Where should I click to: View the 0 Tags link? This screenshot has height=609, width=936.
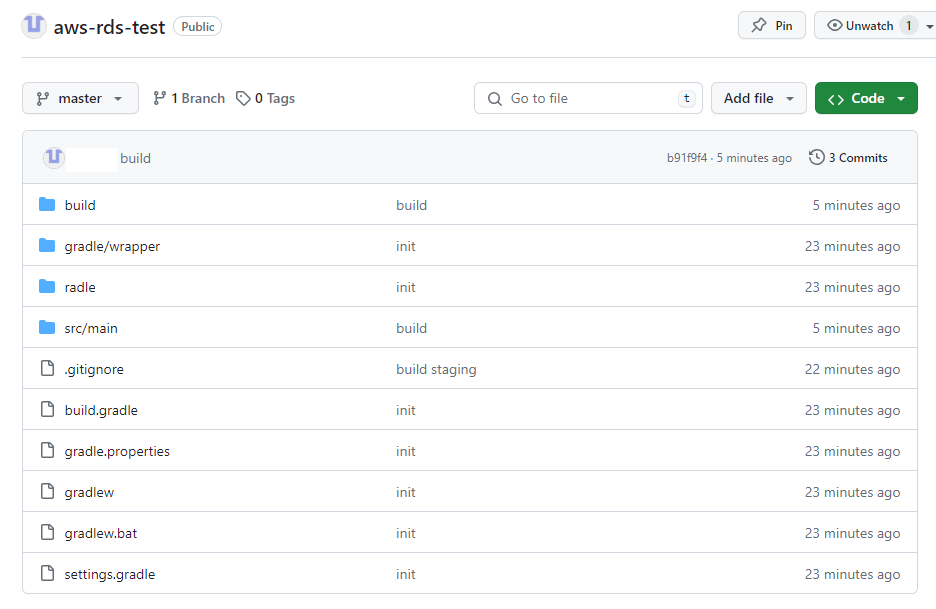pos(266,99)
